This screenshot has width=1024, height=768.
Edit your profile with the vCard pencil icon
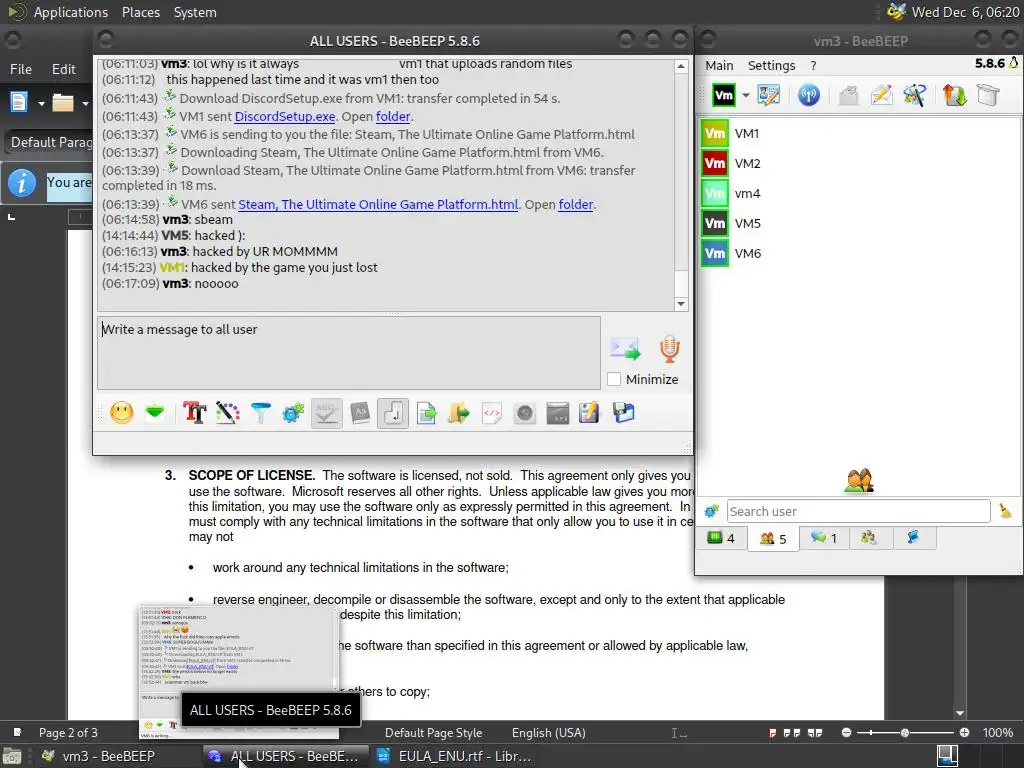[769, 95]
